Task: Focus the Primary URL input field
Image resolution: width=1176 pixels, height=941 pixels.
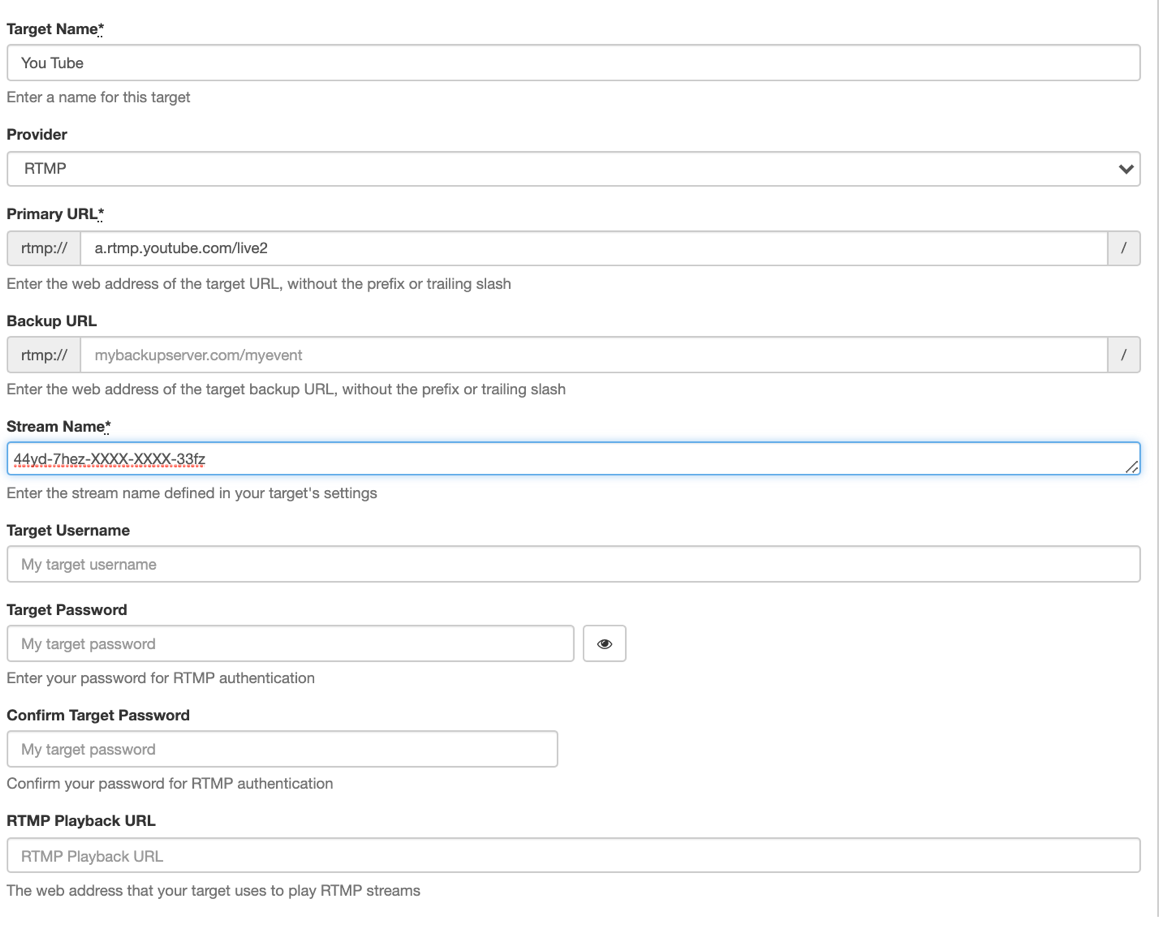Action: point(593,249)
